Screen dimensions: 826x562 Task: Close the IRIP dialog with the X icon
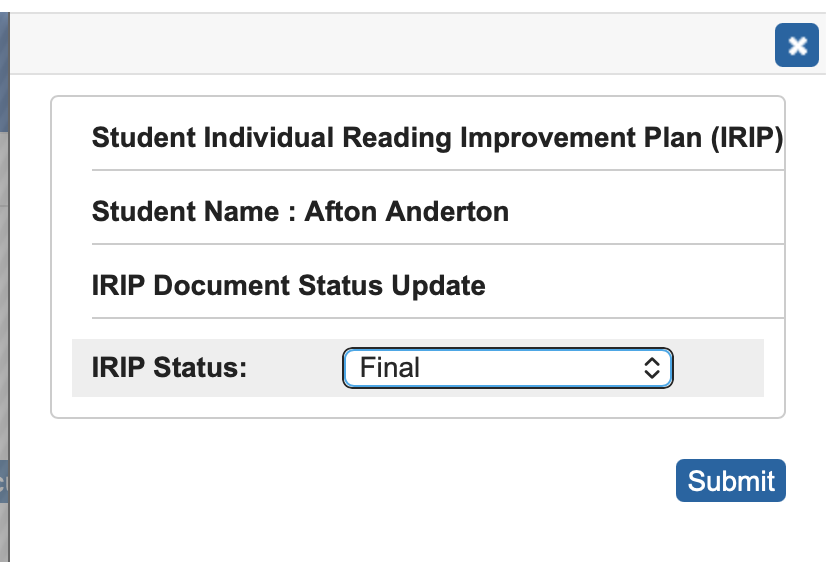pyautogui.click(x=797, y=46)
